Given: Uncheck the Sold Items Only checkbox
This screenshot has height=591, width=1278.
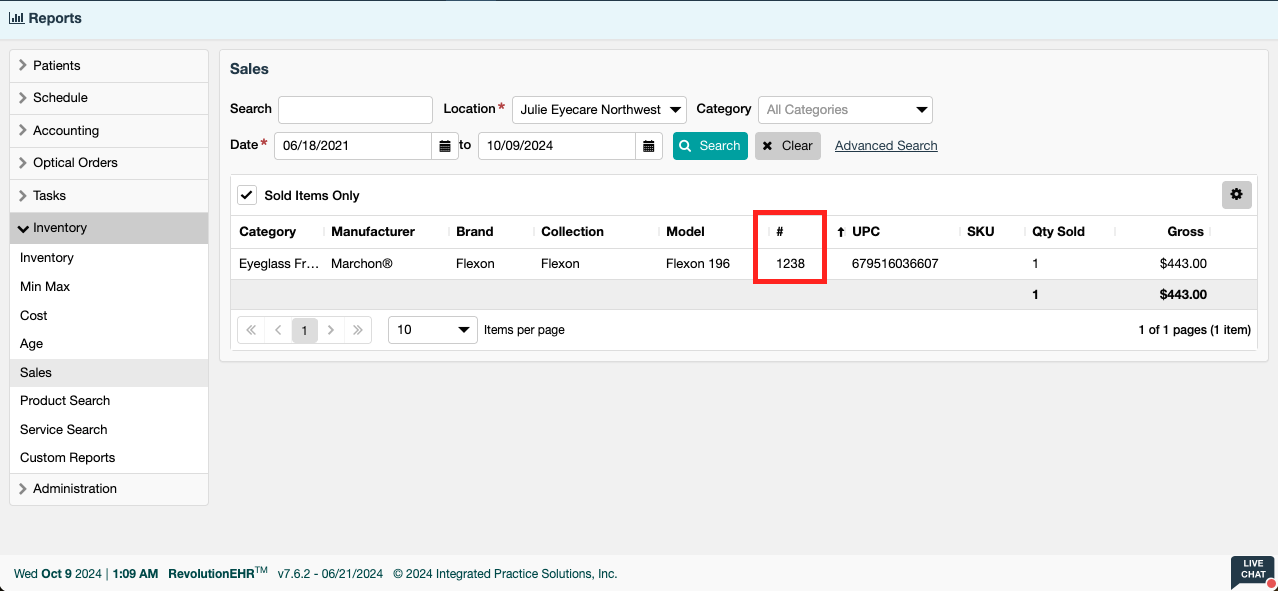Looking at the screenshot, I should point(247,195).
